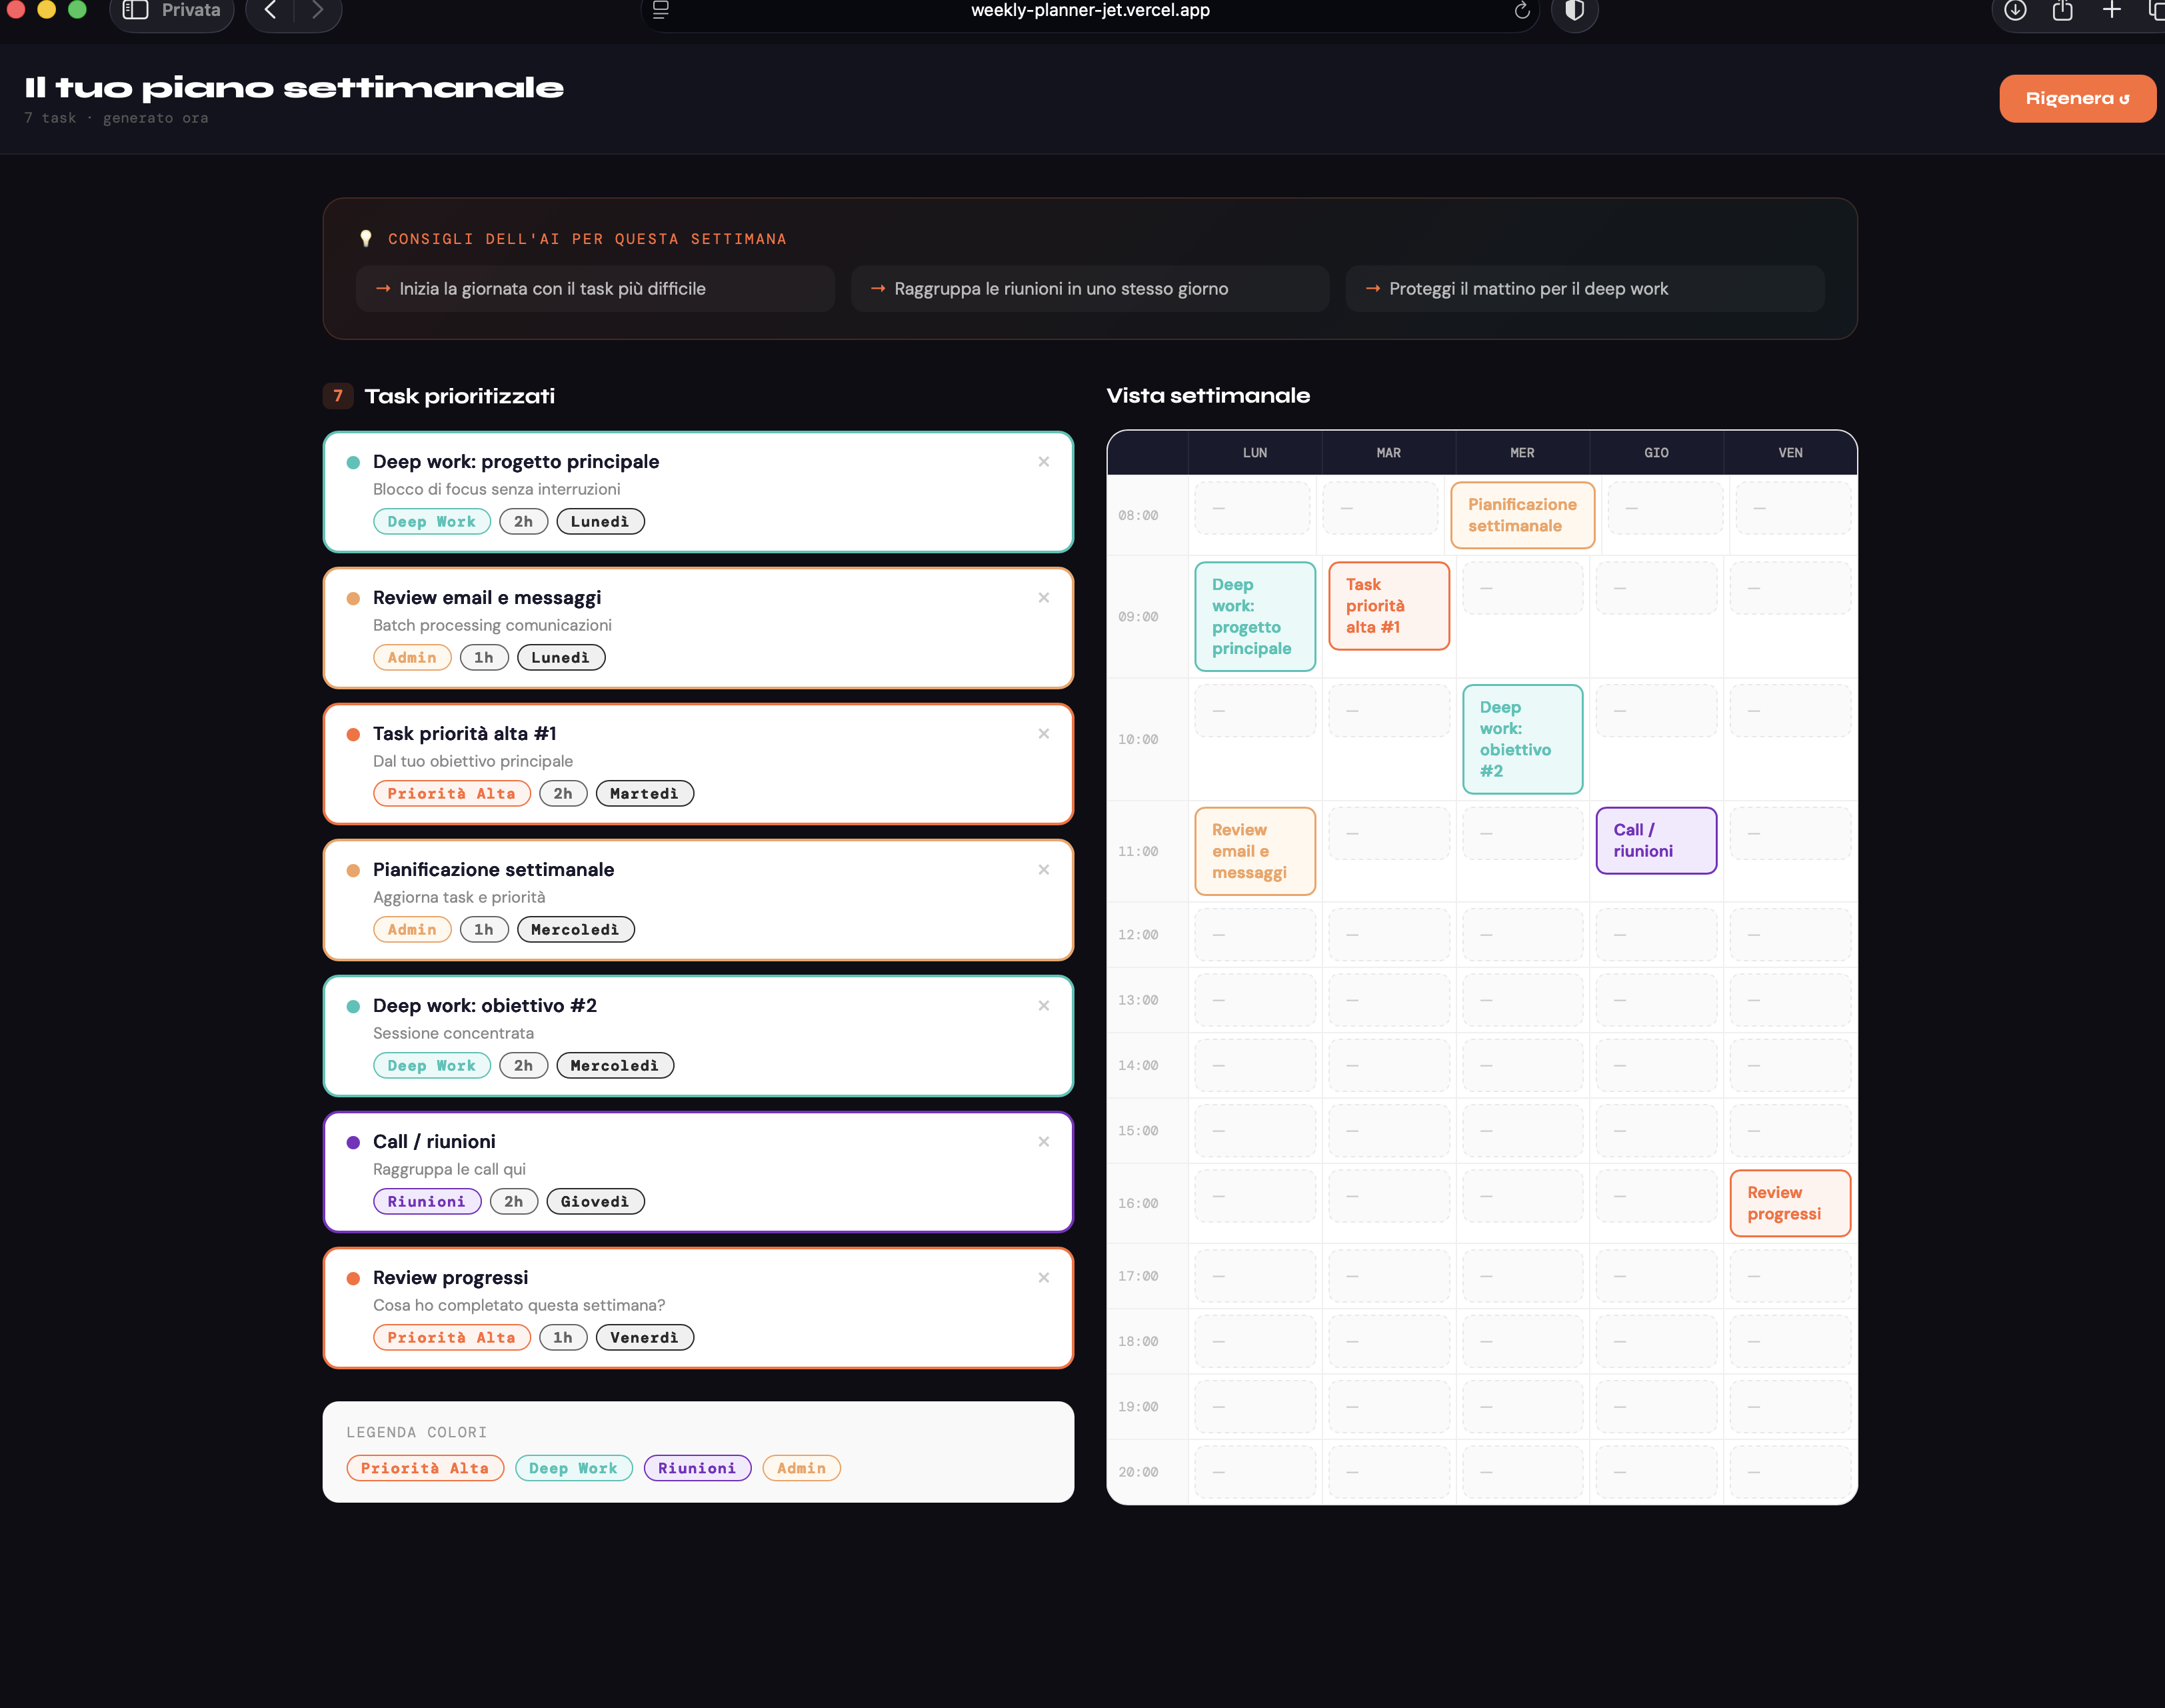The image size is (2165, 1708).
Task: Click 2h duration on Deep work: obiettivo #2
Action: pos(523,1066)
